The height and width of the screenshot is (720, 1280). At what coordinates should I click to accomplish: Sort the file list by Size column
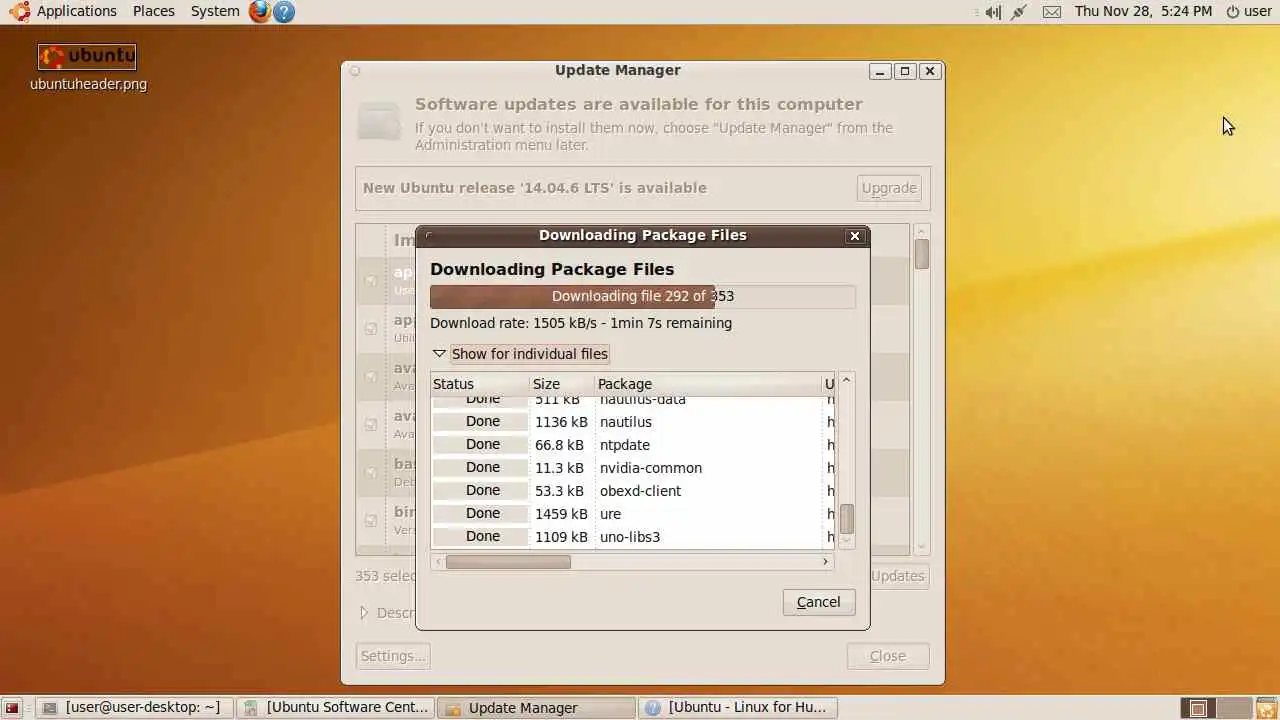562,384
